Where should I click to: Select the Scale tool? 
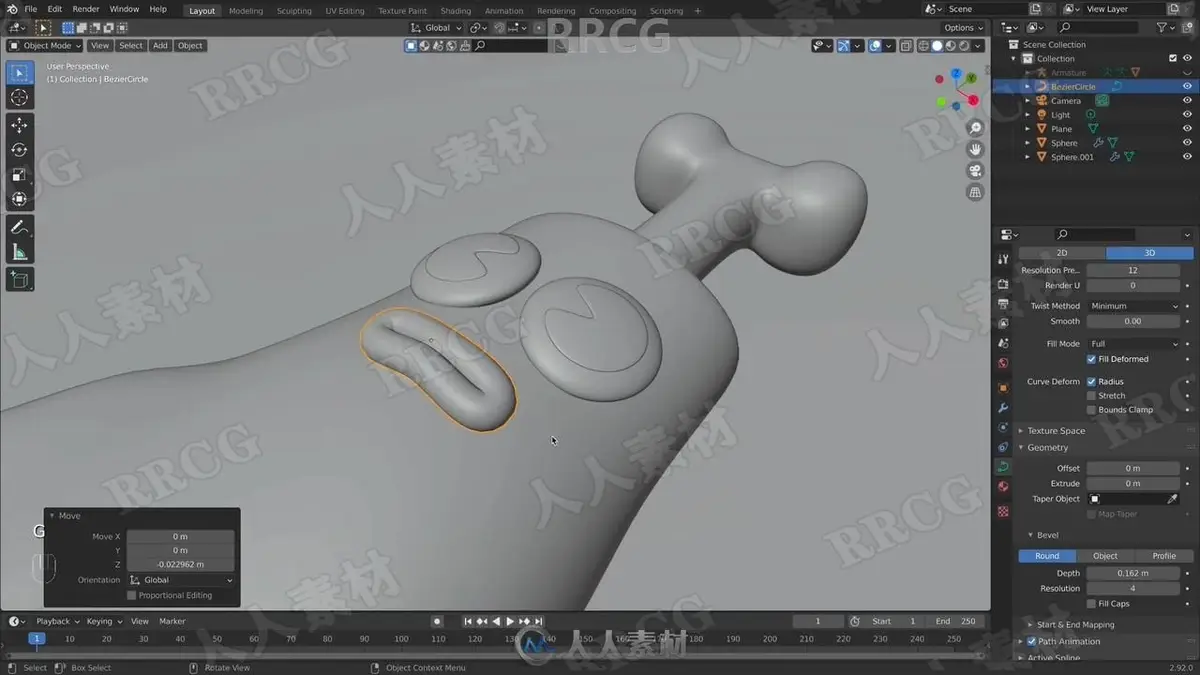19,174
